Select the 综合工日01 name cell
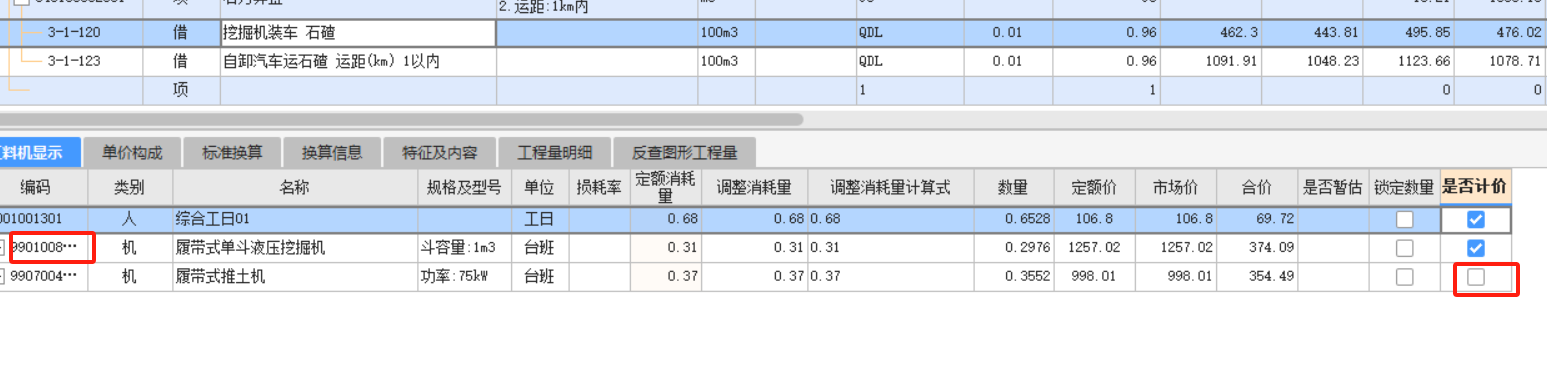 295,219
